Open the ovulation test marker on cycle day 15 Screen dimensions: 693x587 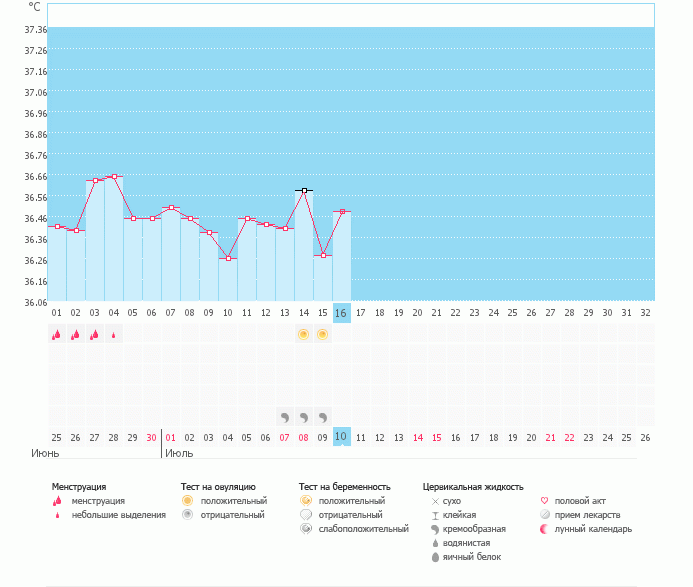pos(322,334)
